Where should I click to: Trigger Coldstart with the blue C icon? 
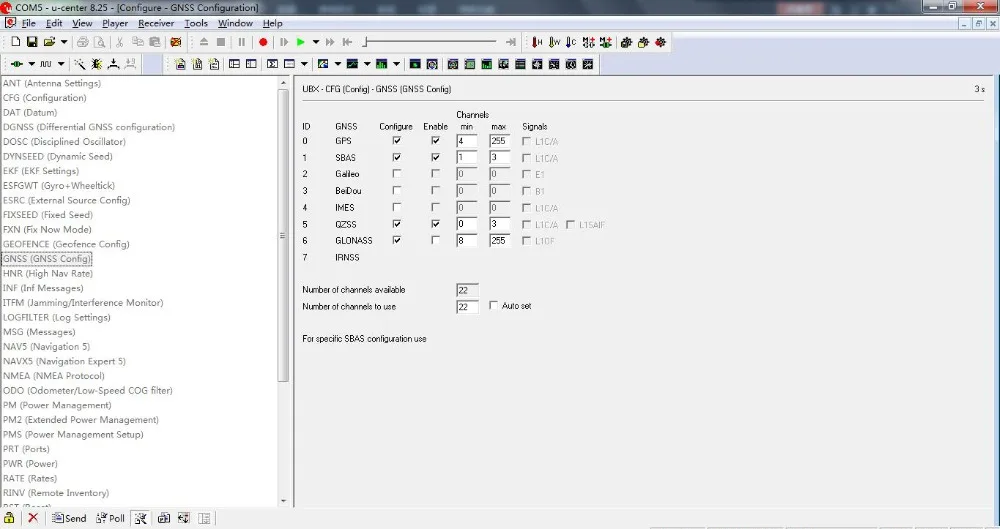571,42
